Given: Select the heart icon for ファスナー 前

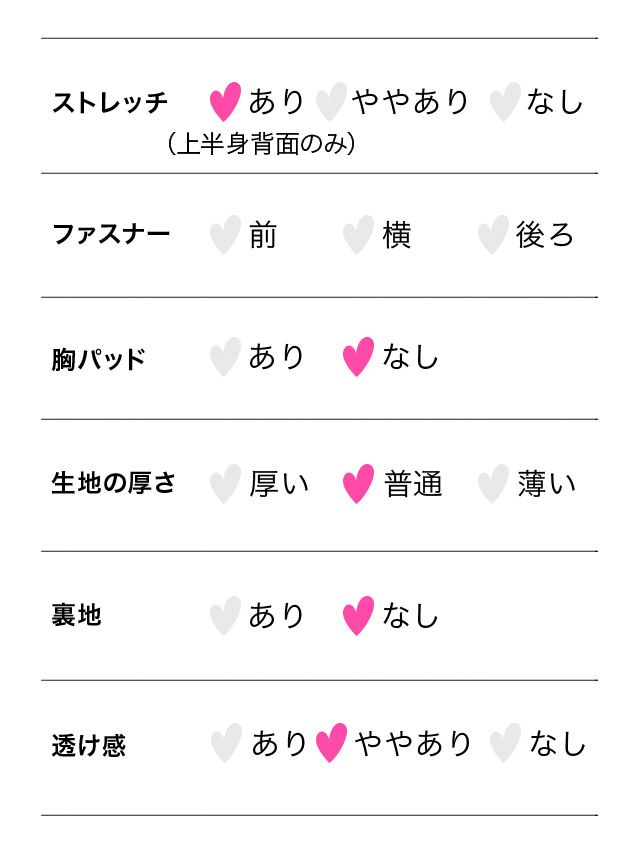Looking at the screenshot, I should (225, 235).
